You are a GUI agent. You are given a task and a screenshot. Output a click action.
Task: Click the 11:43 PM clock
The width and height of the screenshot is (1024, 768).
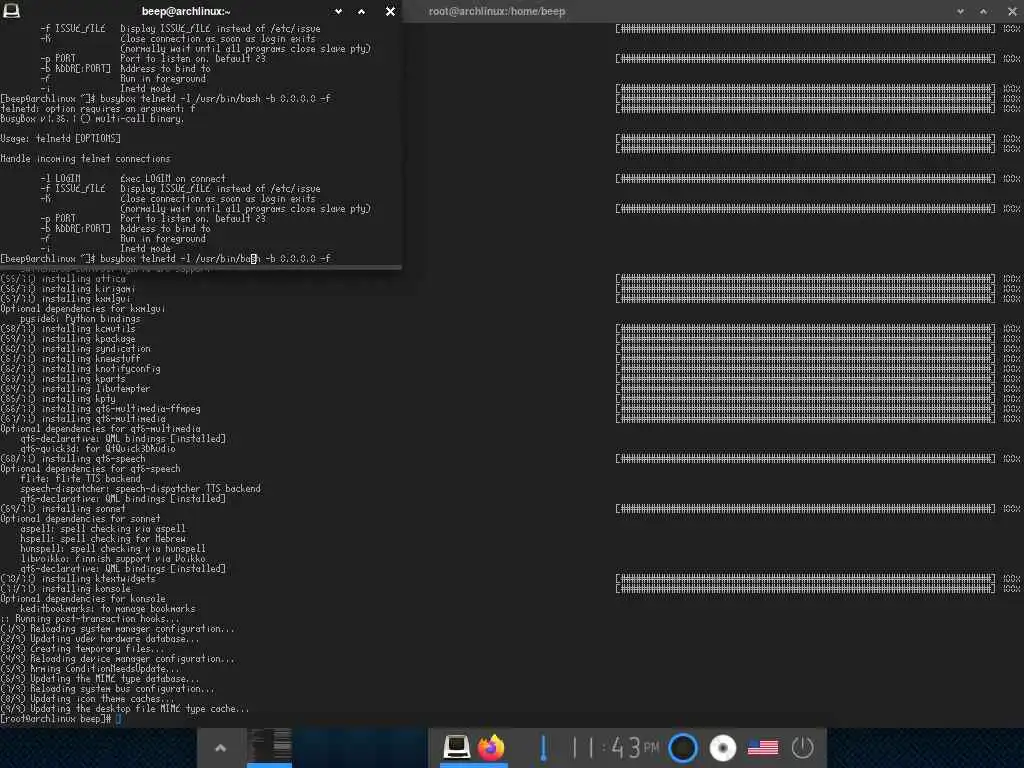pos(615,747)
